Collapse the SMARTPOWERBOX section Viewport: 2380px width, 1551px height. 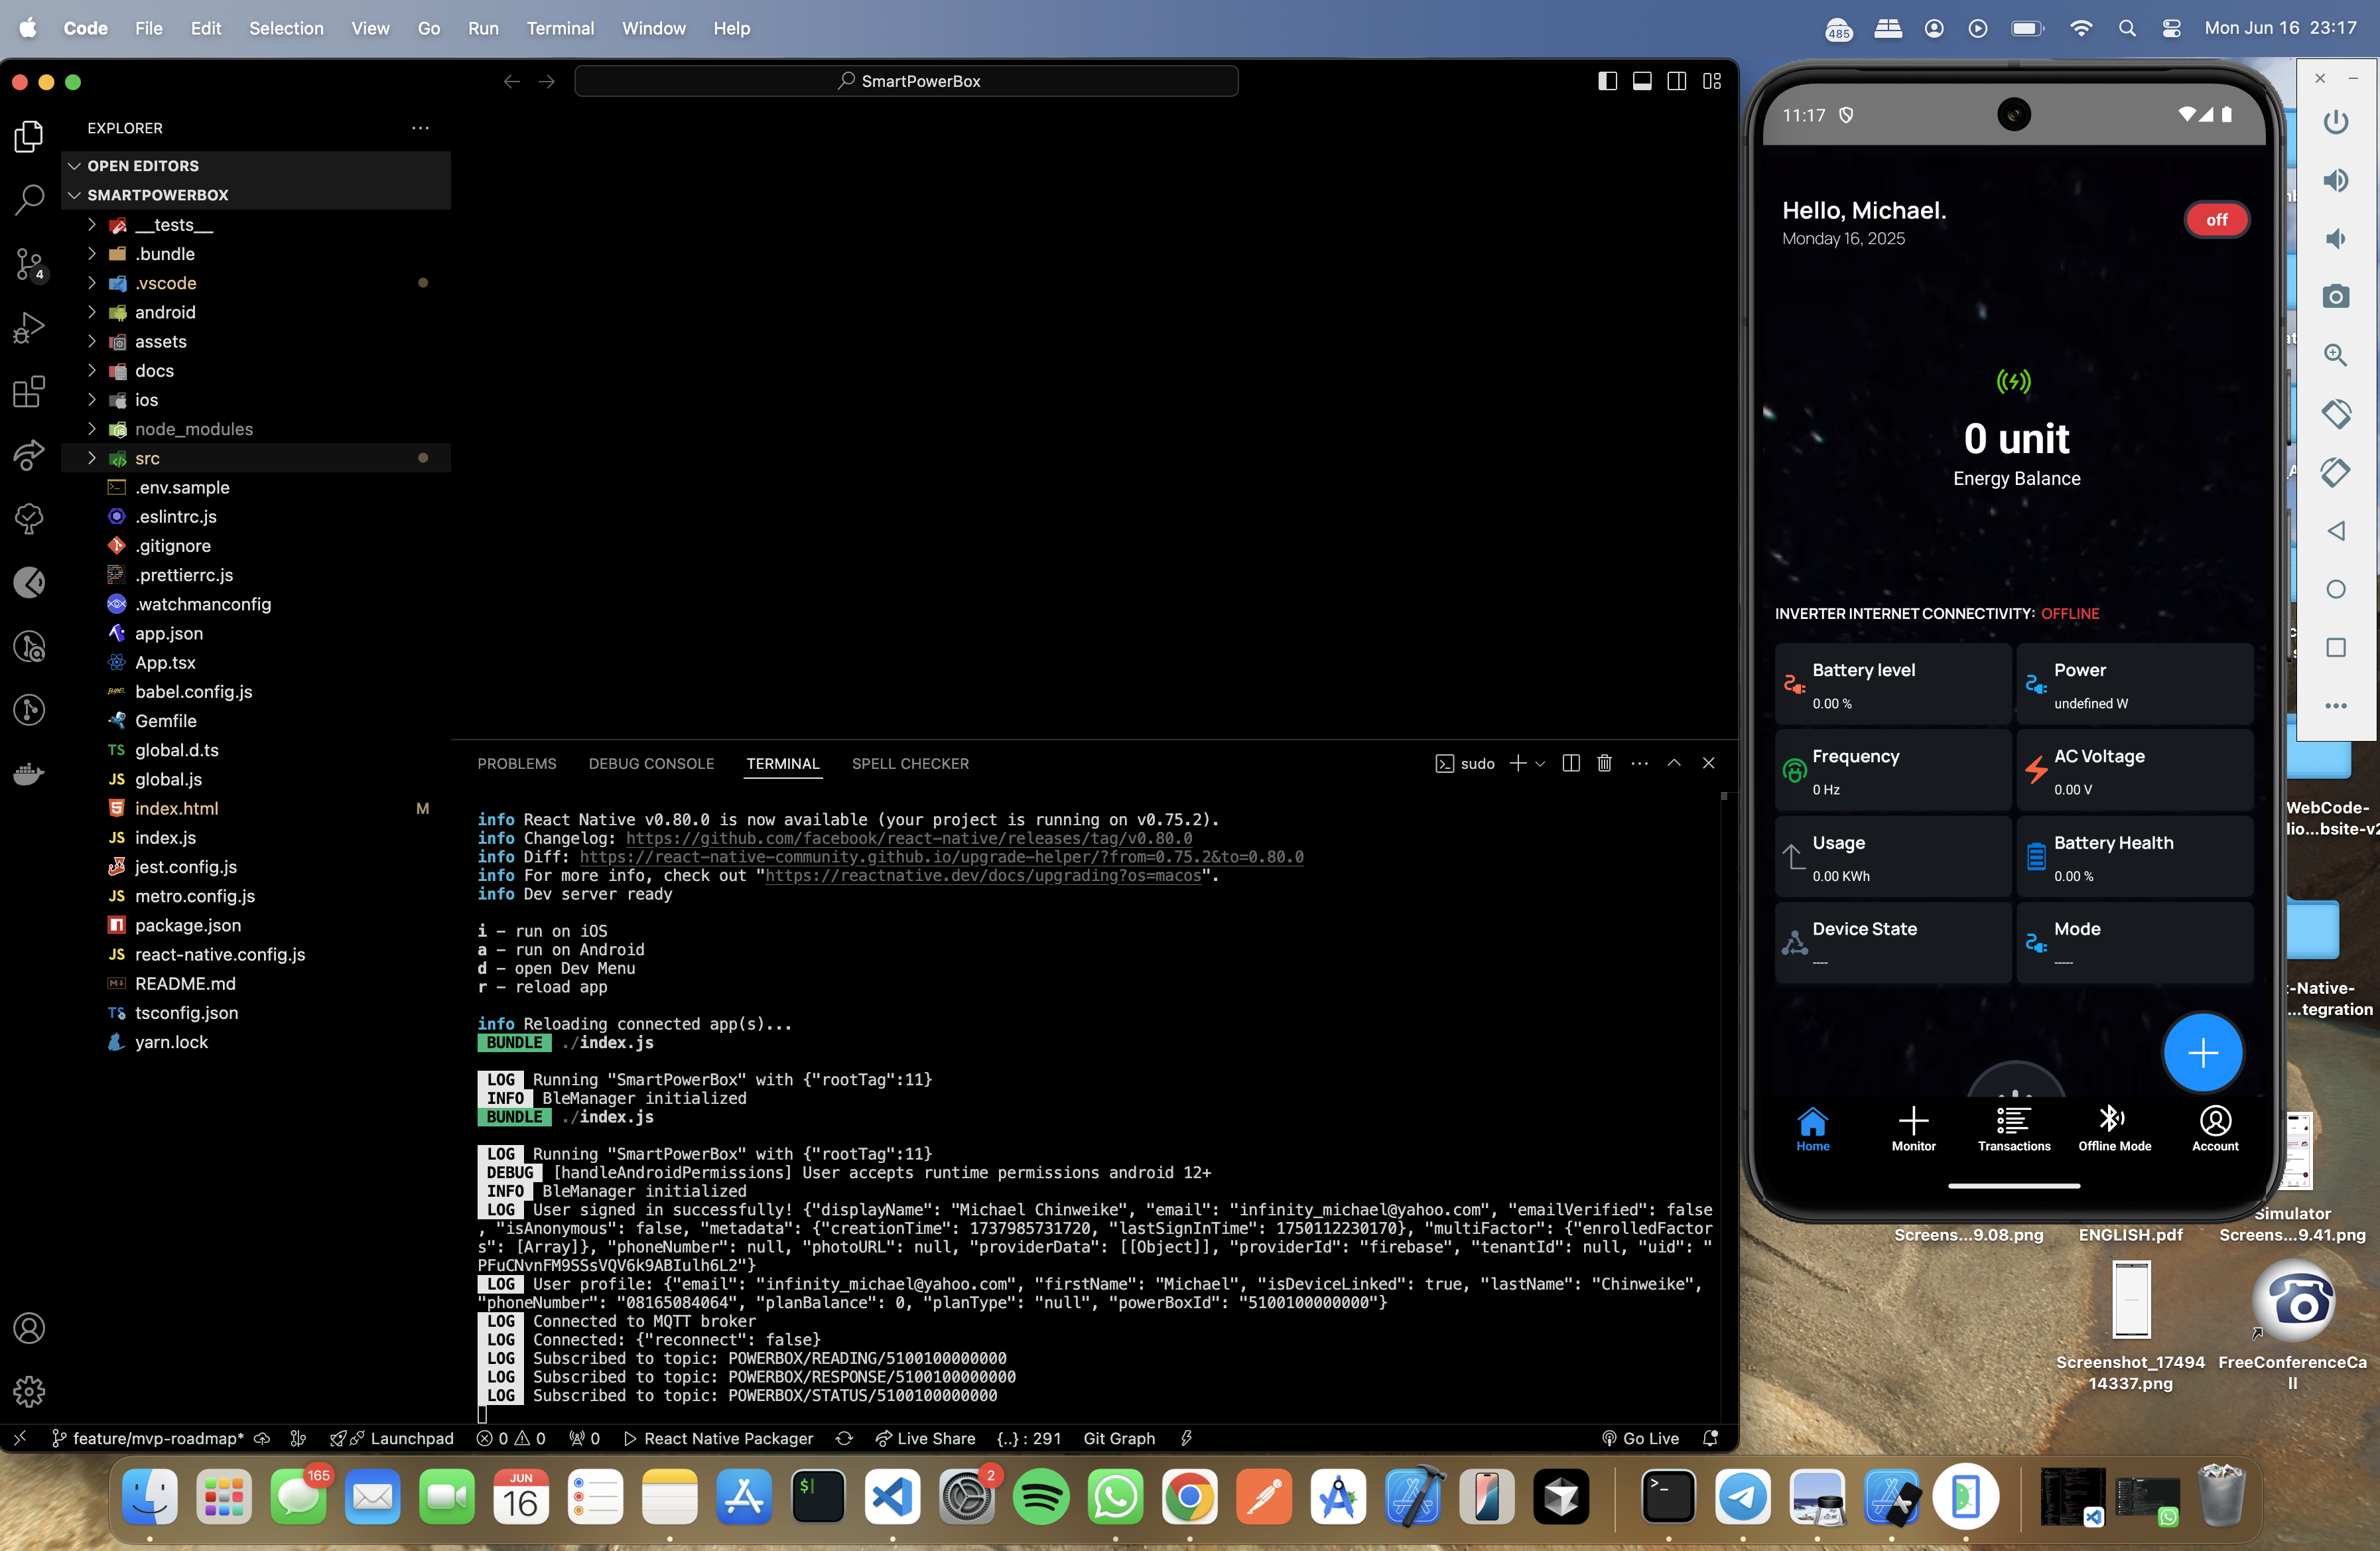pyautogui.click(x=157, y=195)
